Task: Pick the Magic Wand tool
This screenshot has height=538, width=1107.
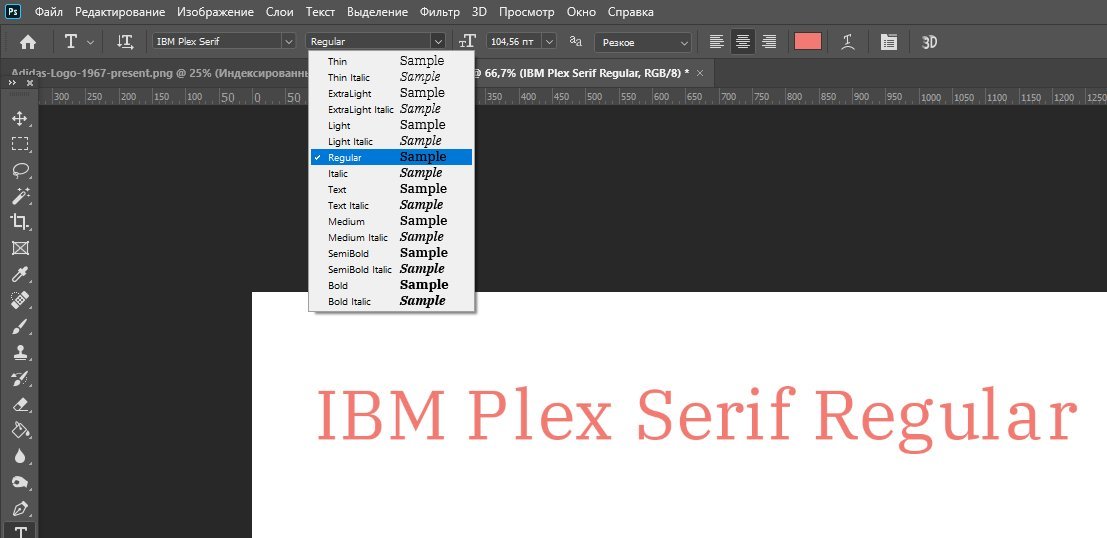Action: tap(20, 196)
